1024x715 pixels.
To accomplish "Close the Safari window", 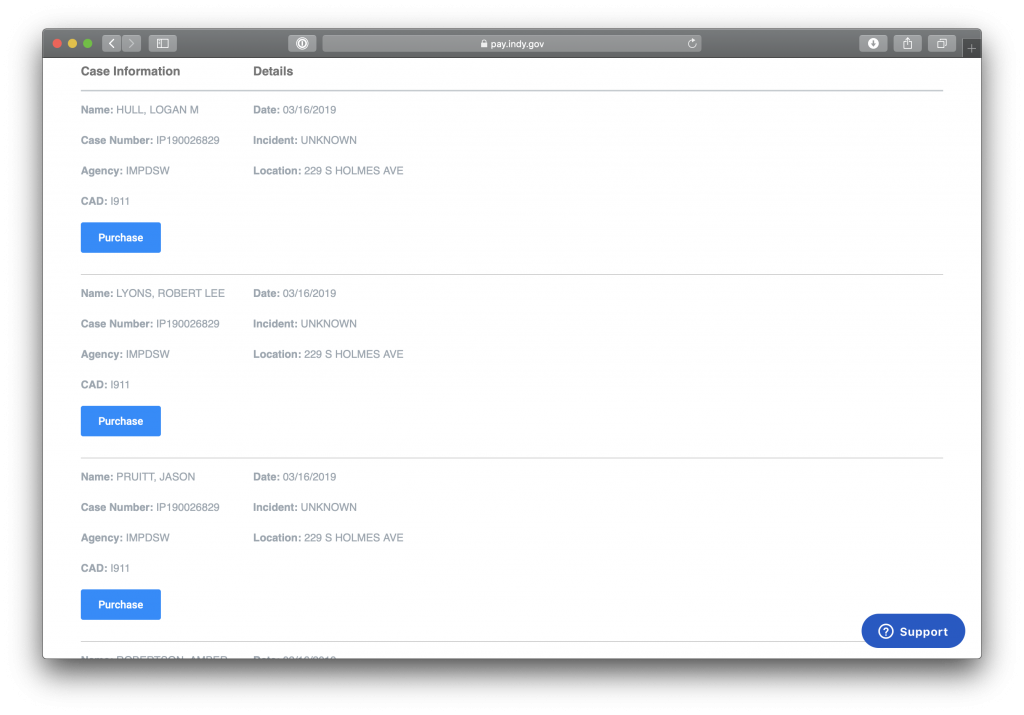I will (x=57, y=44).
